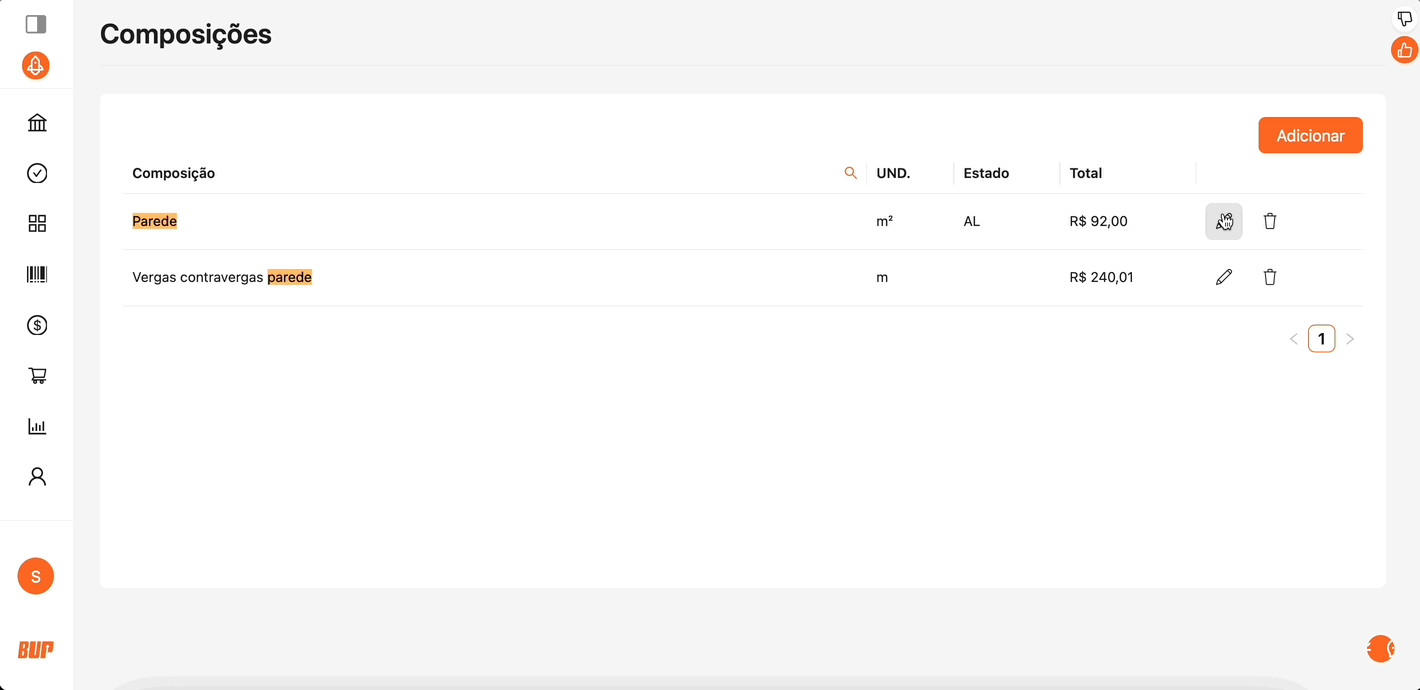1420x690 pixels.
Task: Click the thumbs up feedback icon
Action: [x=1405, y=51]
